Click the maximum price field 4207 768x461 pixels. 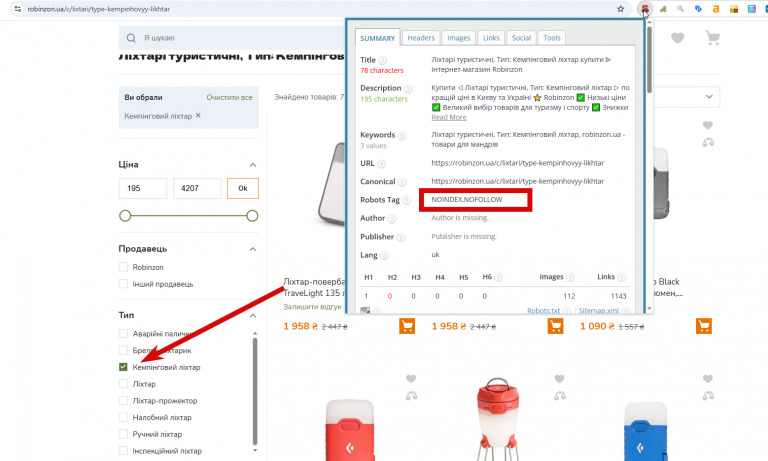(x=197, y=188)
